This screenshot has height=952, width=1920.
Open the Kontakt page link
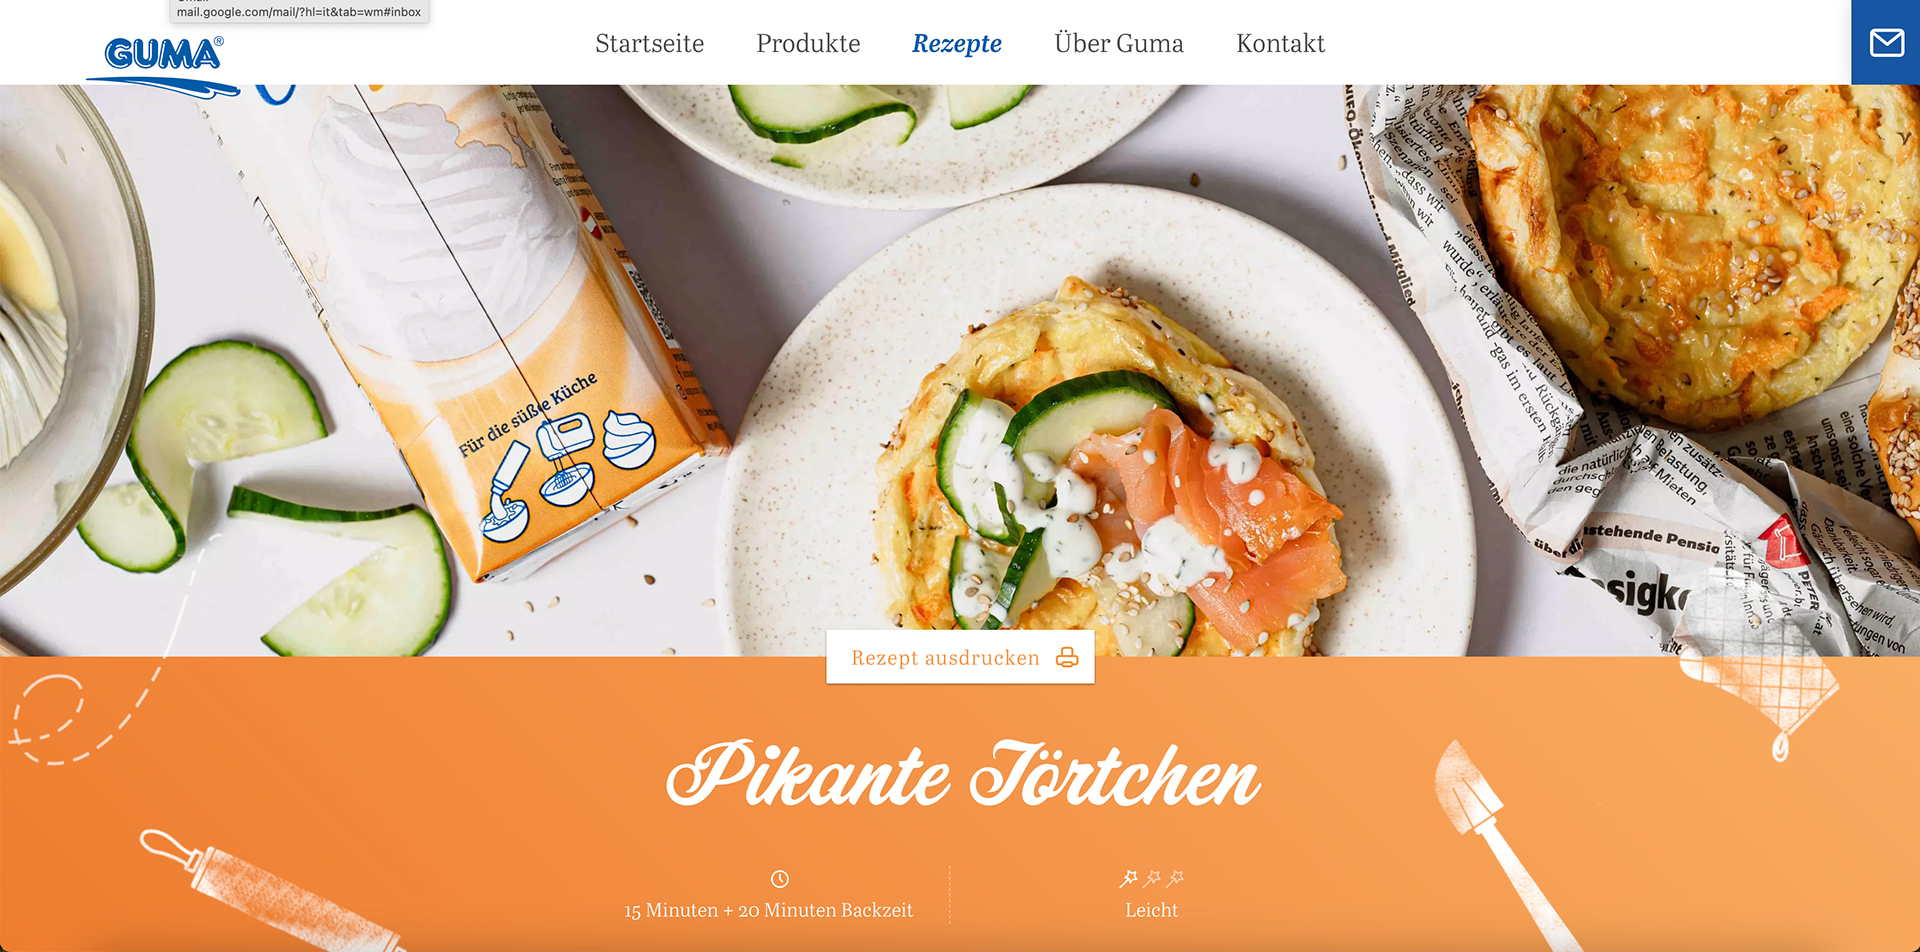point(1280,43)
